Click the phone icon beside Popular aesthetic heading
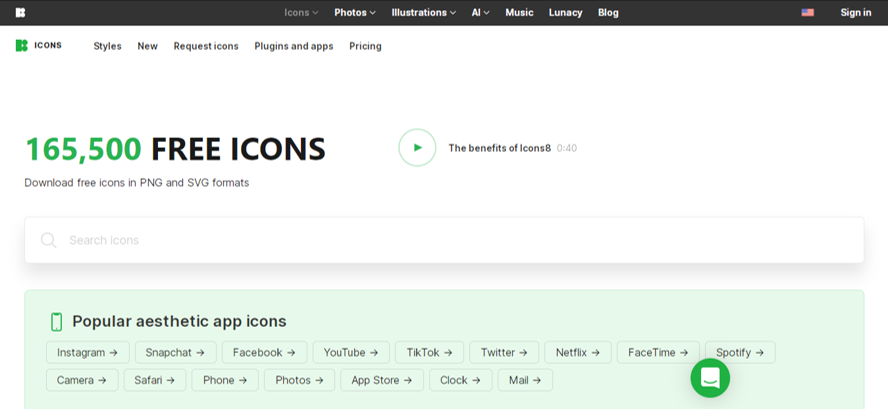The width and height of the screenshot is (888, 409). click(56, 322)
